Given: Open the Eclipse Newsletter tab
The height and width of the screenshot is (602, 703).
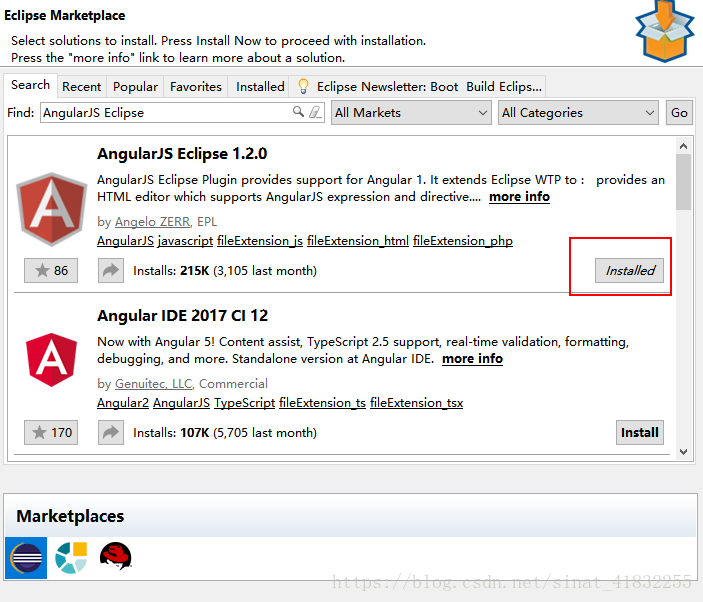Looking at the screenshot, I should tap(418, 87).
